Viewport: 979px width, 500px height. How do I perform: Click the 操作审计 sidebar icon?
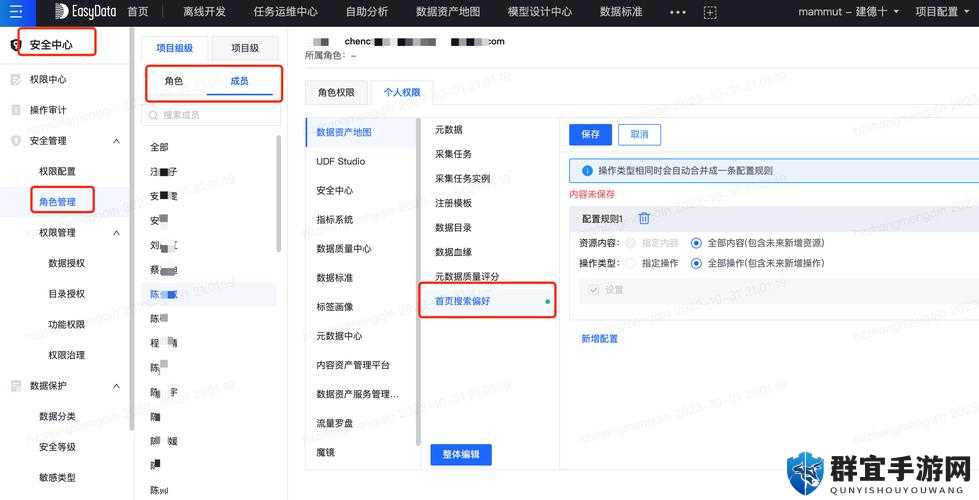click(16, 110)
